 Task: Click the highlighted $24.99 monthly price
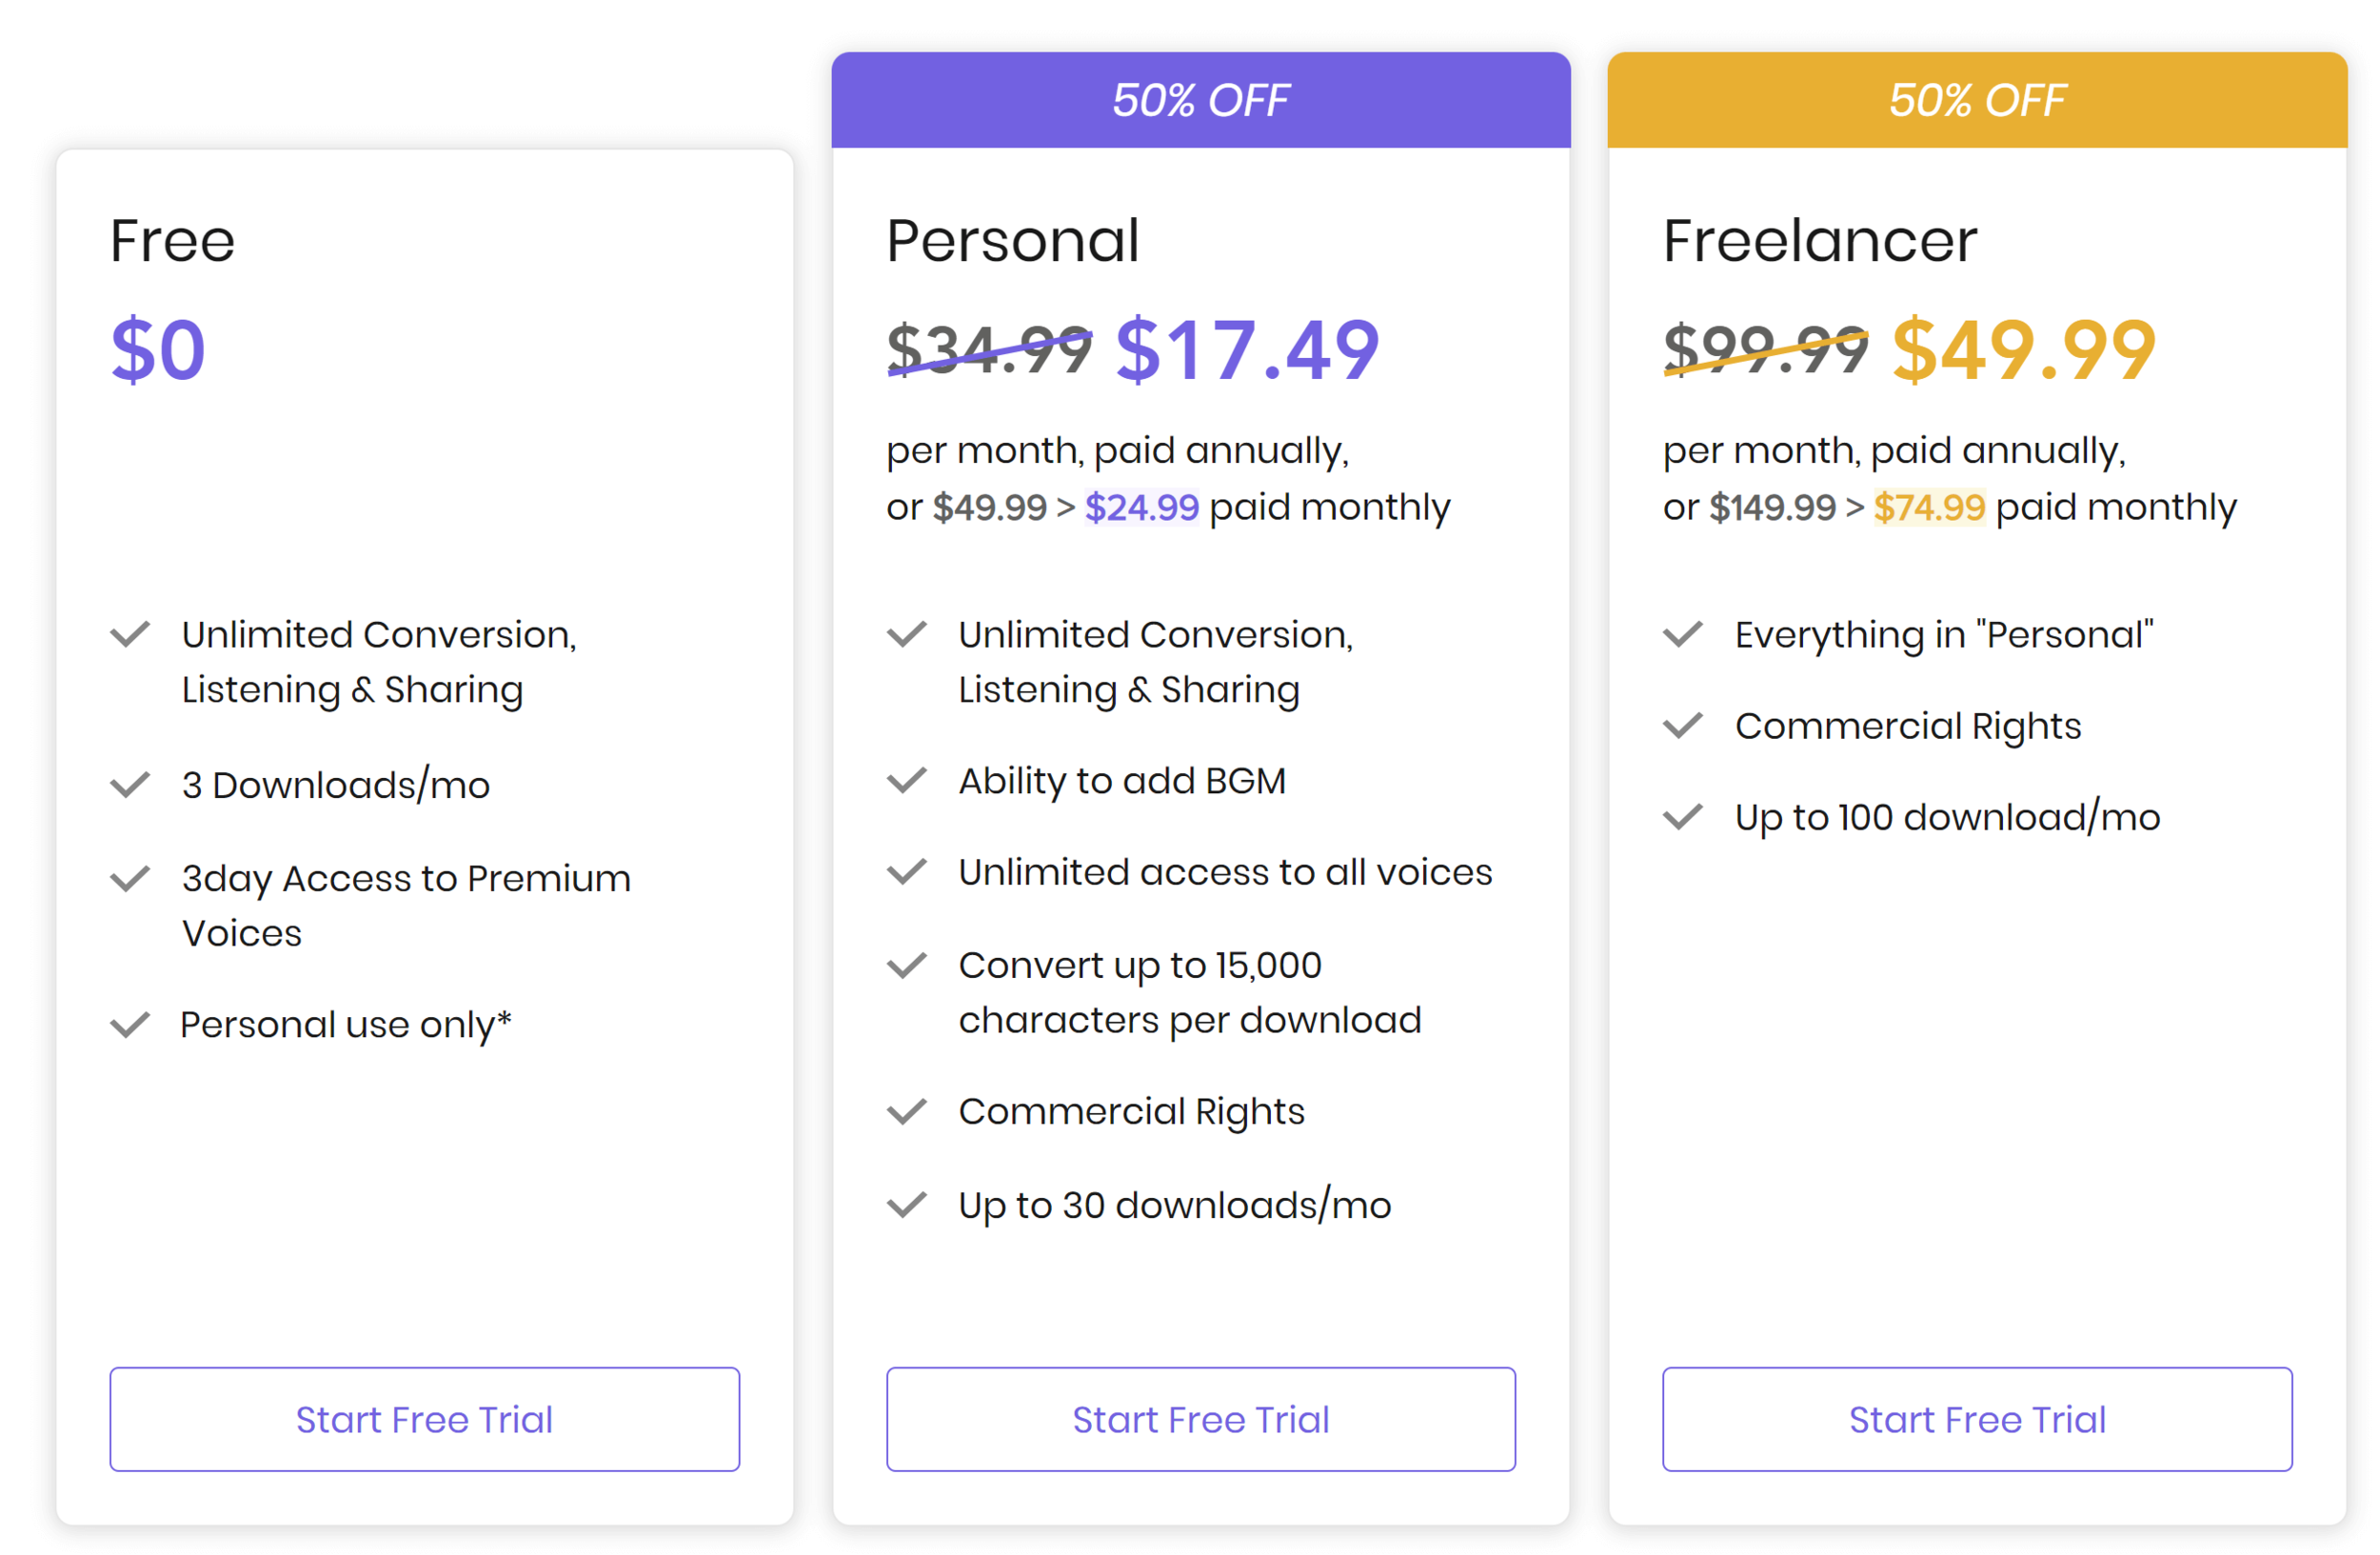coord(1141,507)
